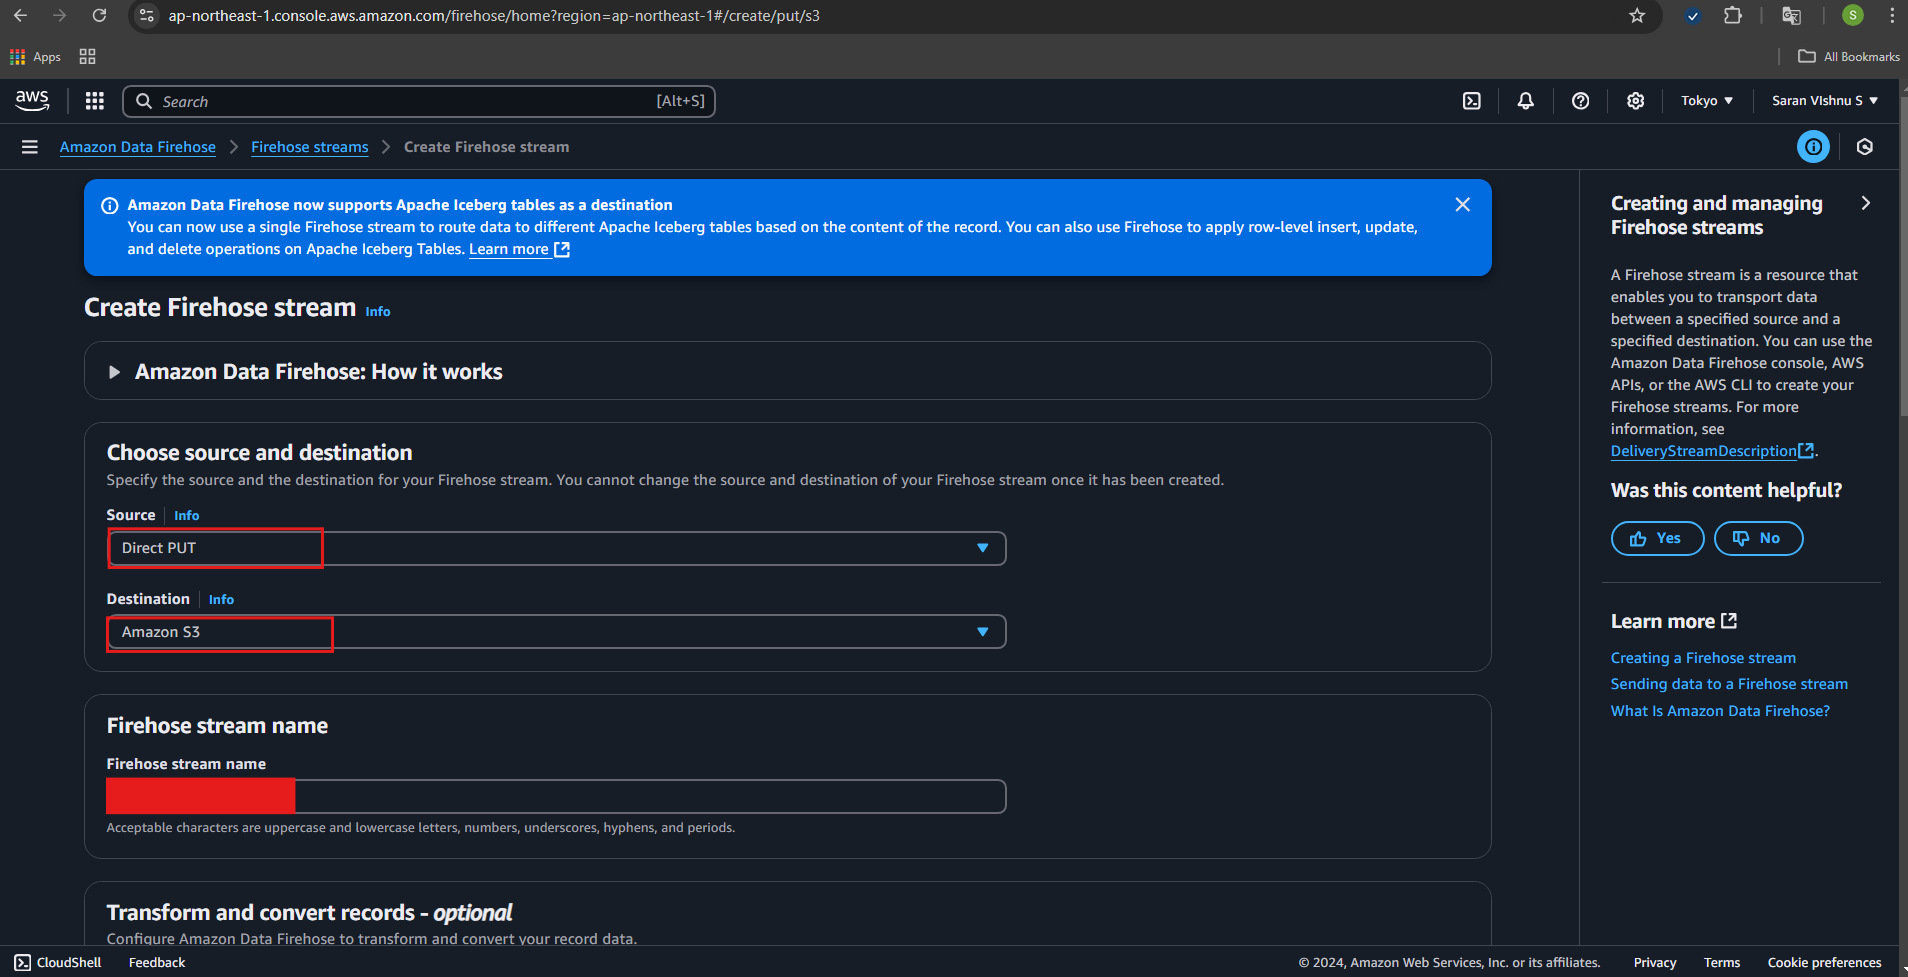Dismiss the Apache Iceberg announcement banner
This screenshot has width=1908, height=977.
point(1462,205)
